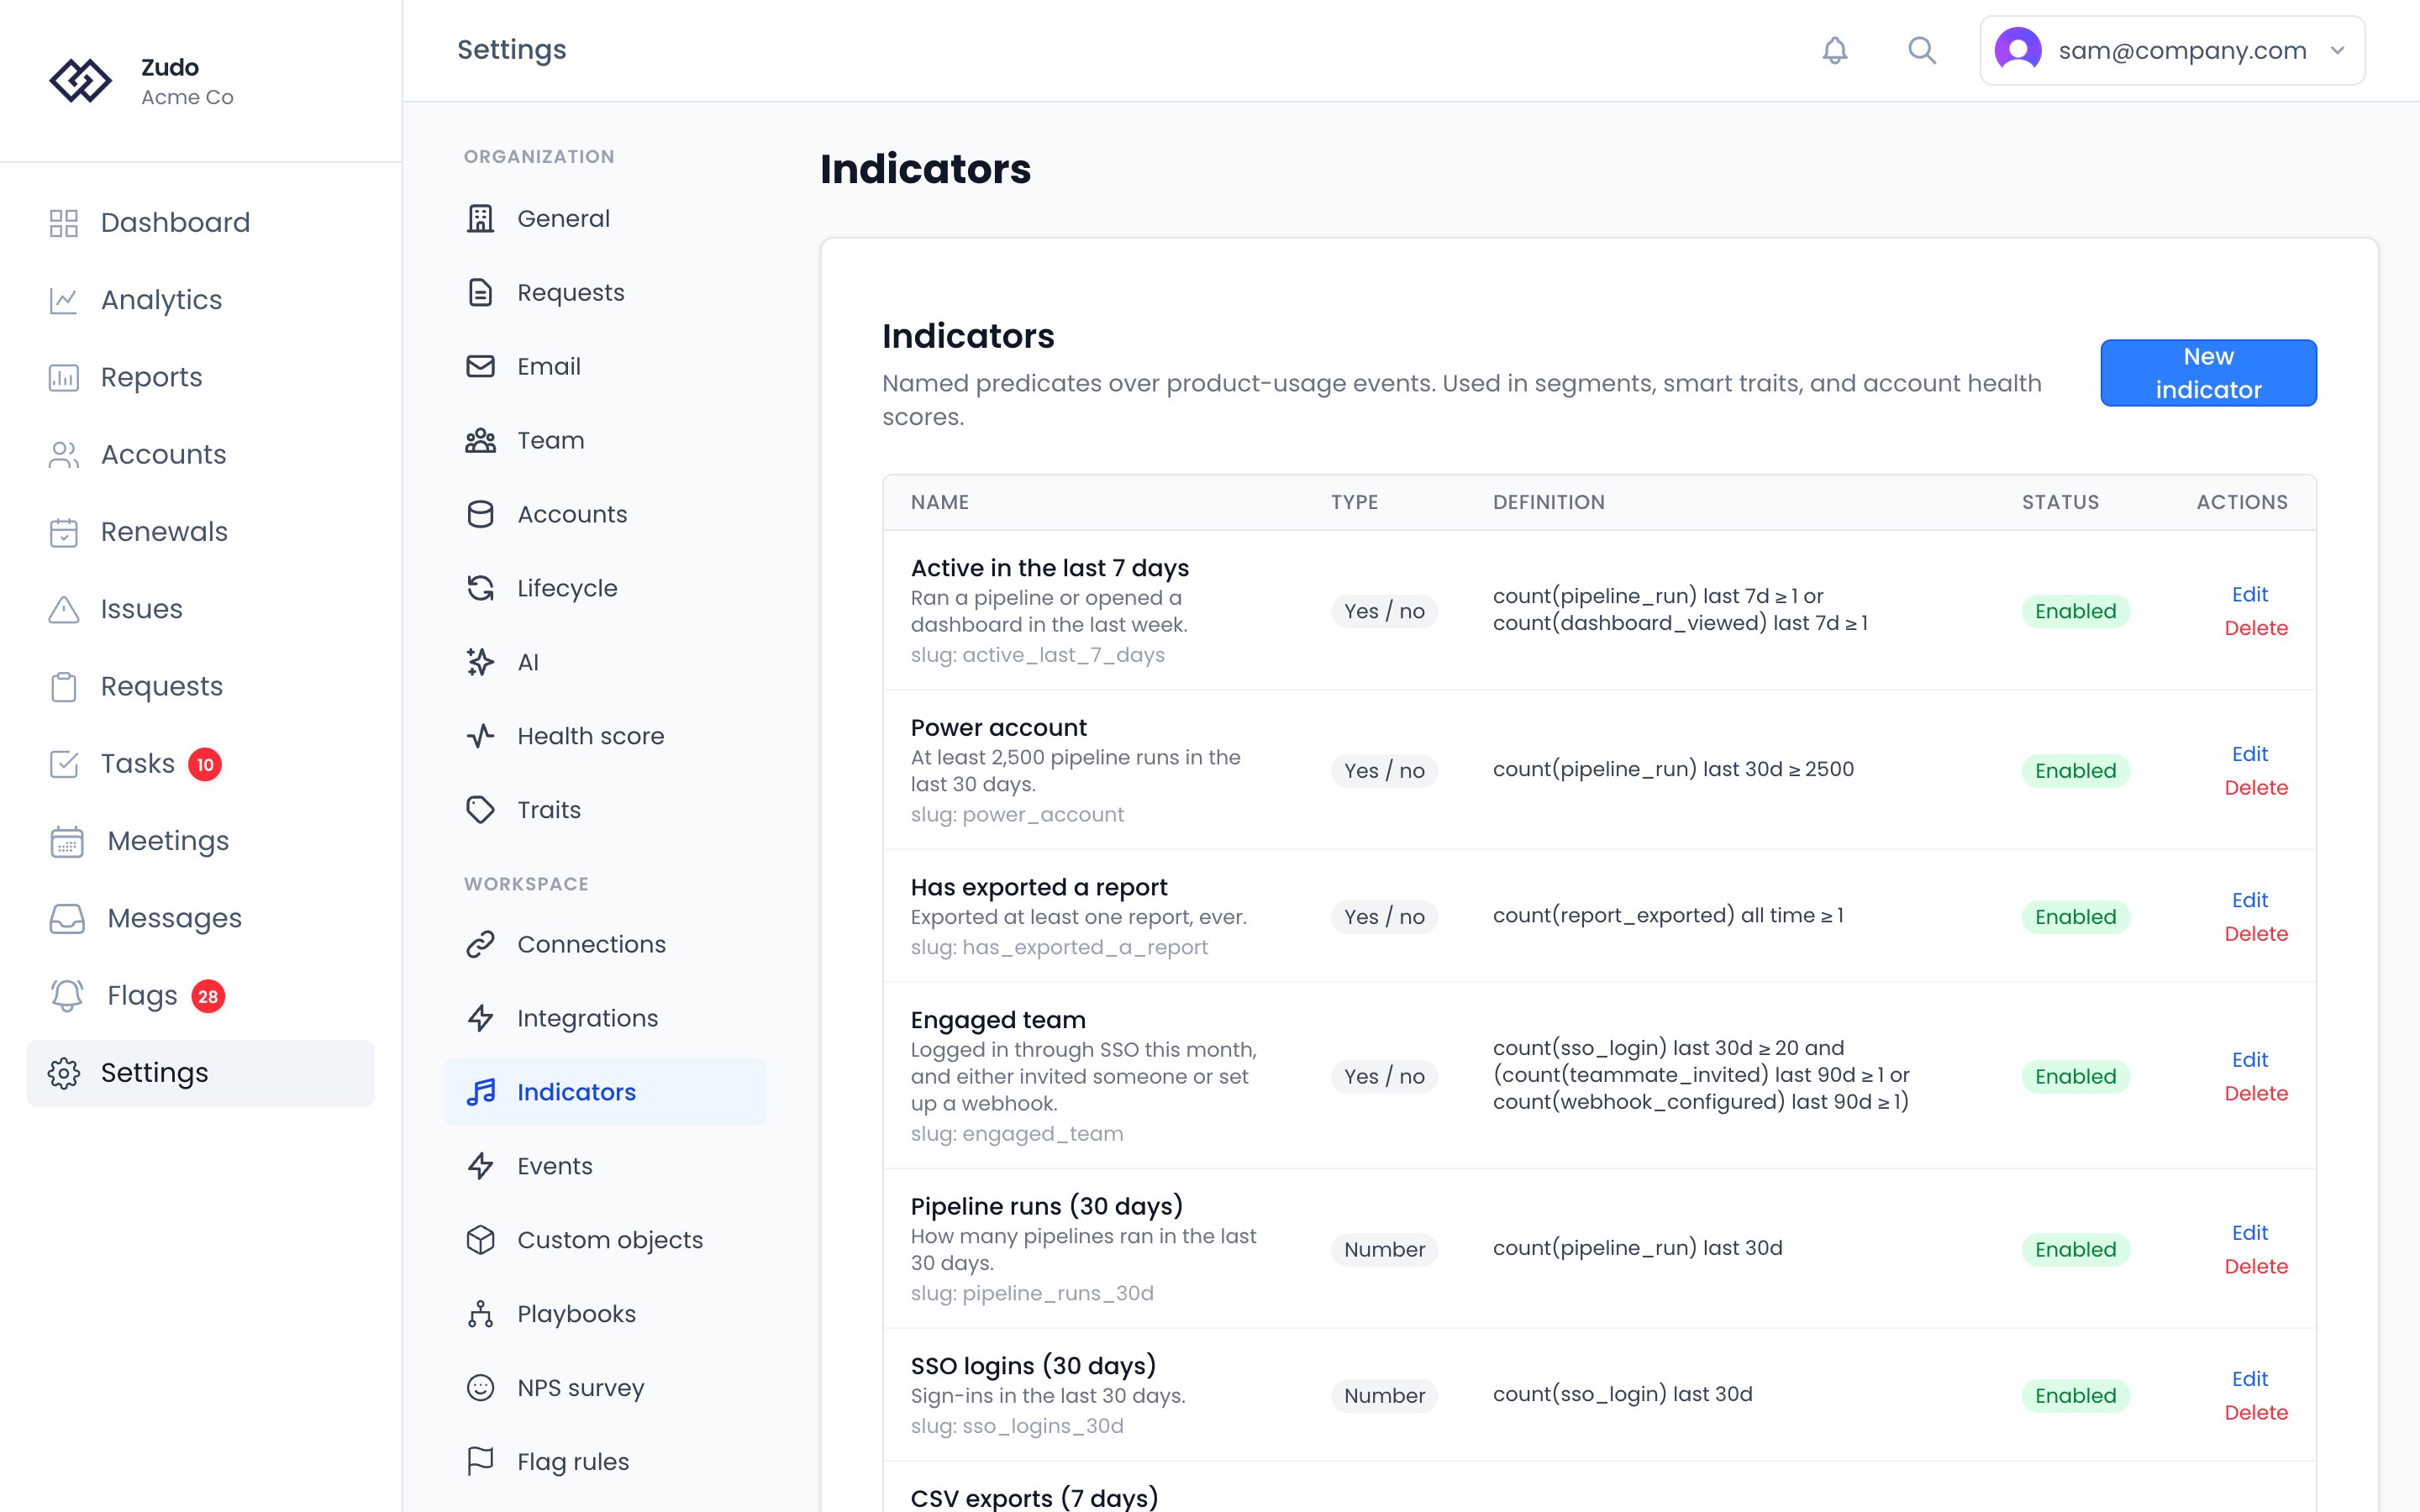This screenshot has height=1512, width=2420.
Task: Click the Traits tag icon
Action: point(480,810)
